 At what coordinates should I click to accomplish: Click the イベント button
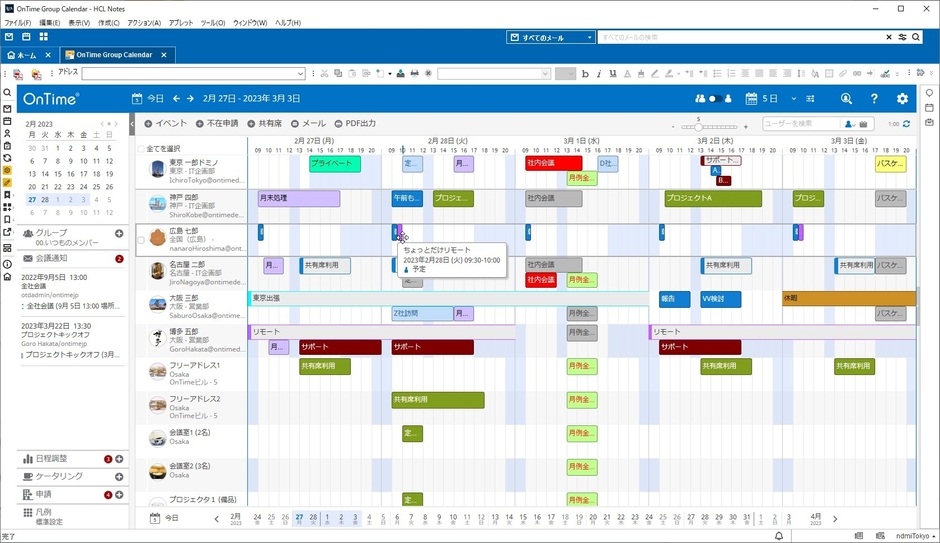(x=166, y=123)
